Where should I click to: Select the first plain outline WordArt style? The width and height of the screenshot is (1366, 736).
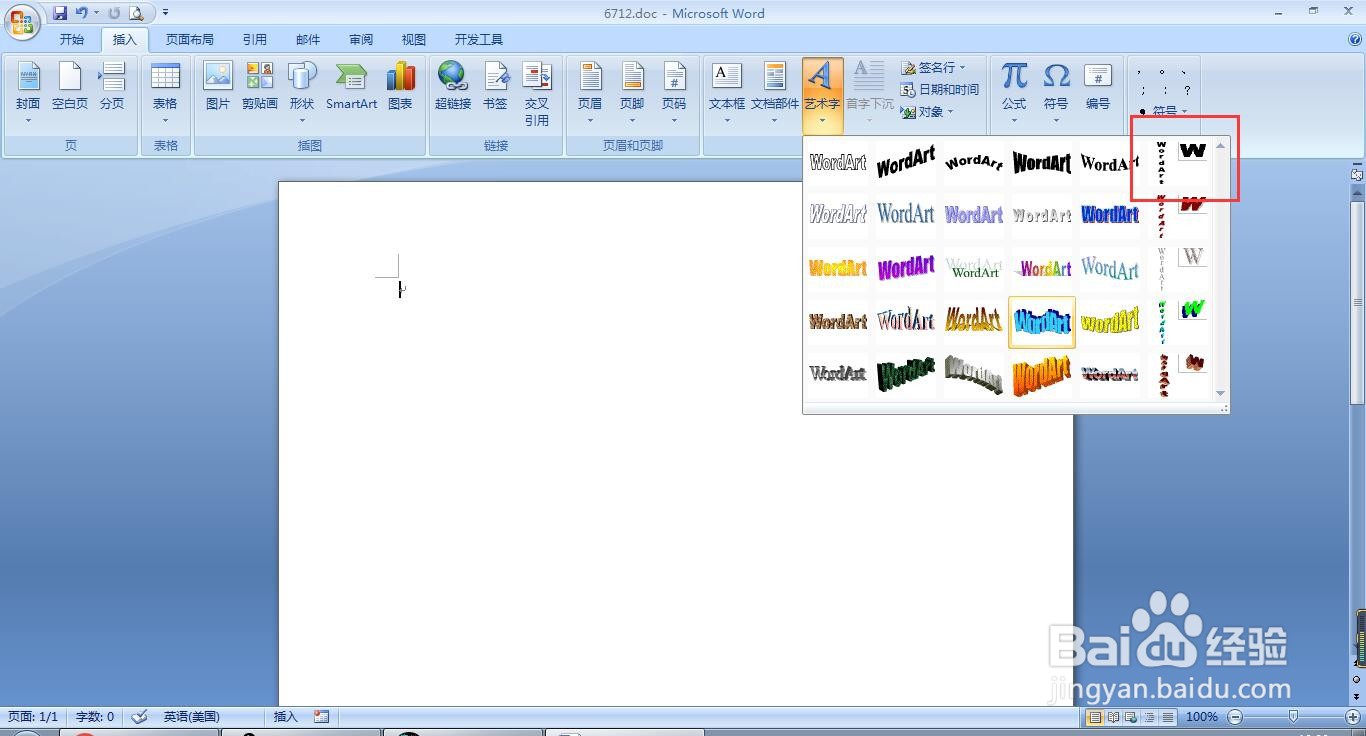[x=838, y=162]
